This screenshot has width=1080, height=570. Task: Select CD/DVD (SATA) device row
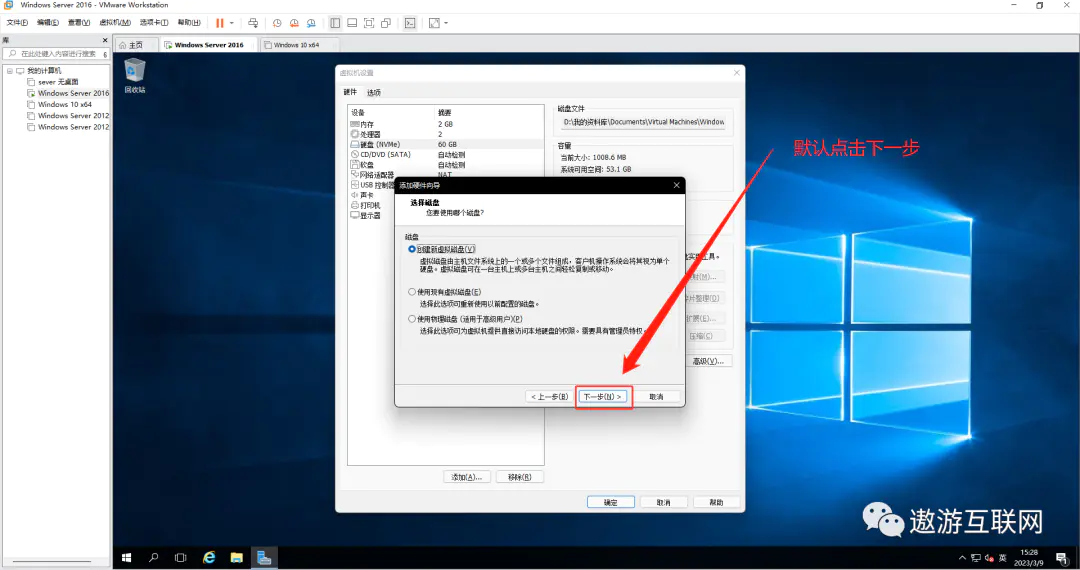pos(446,155)
